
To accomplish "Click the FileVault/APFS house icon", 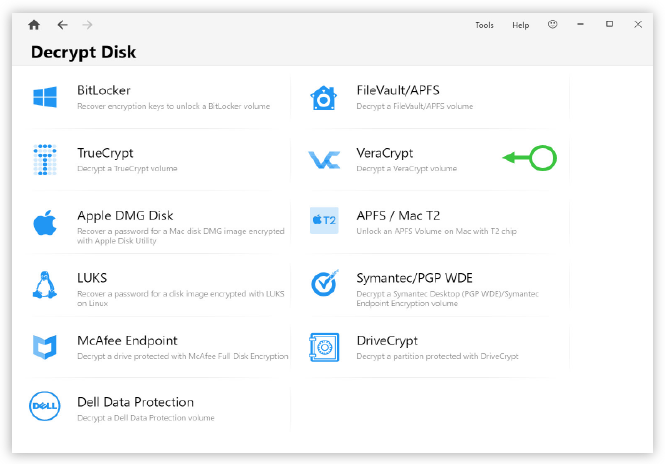I will [x=324, y=98].
